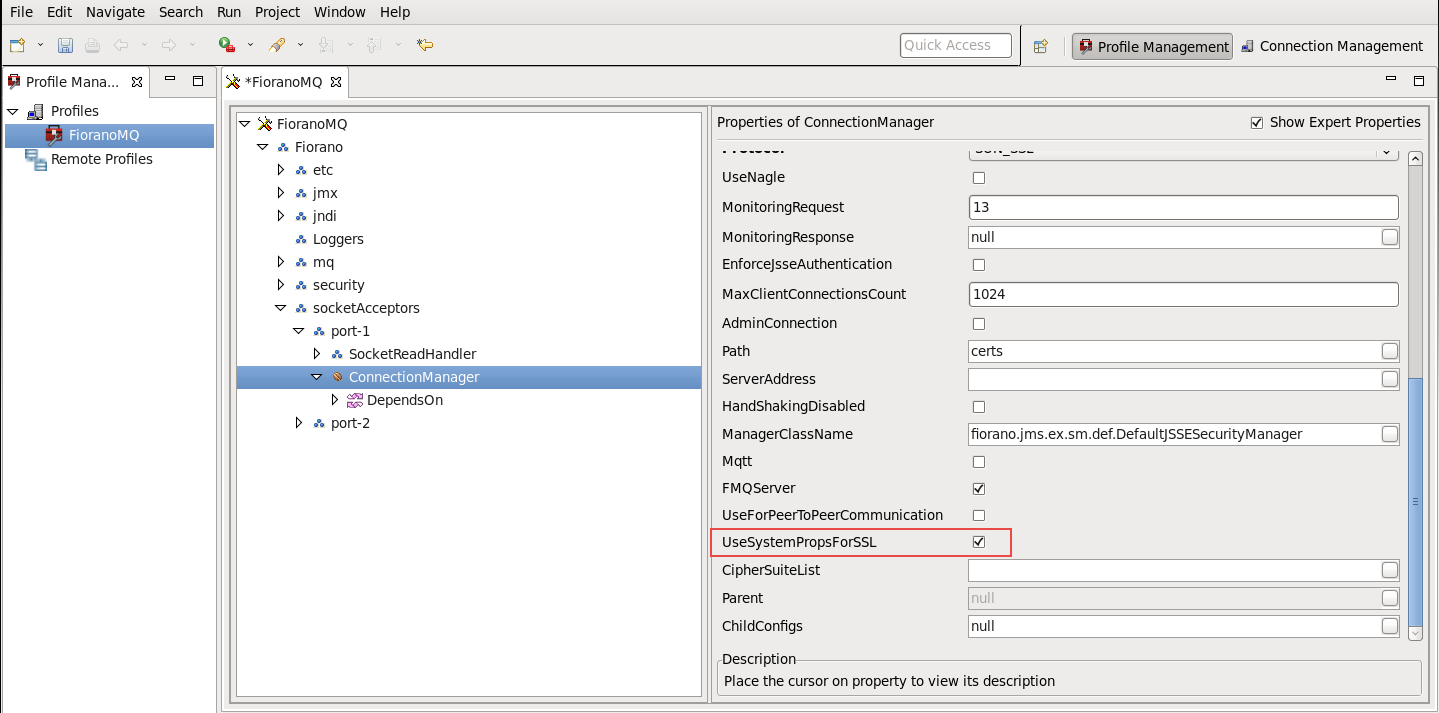
Task: Click the Forward navigation arrow icon
Action: pyautogui.click(x=169, y=45)
